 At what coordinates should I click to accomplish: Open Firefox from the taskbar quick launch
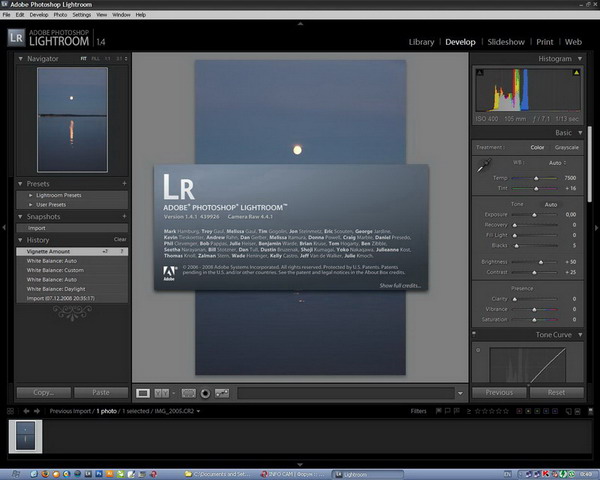(45, 474)
